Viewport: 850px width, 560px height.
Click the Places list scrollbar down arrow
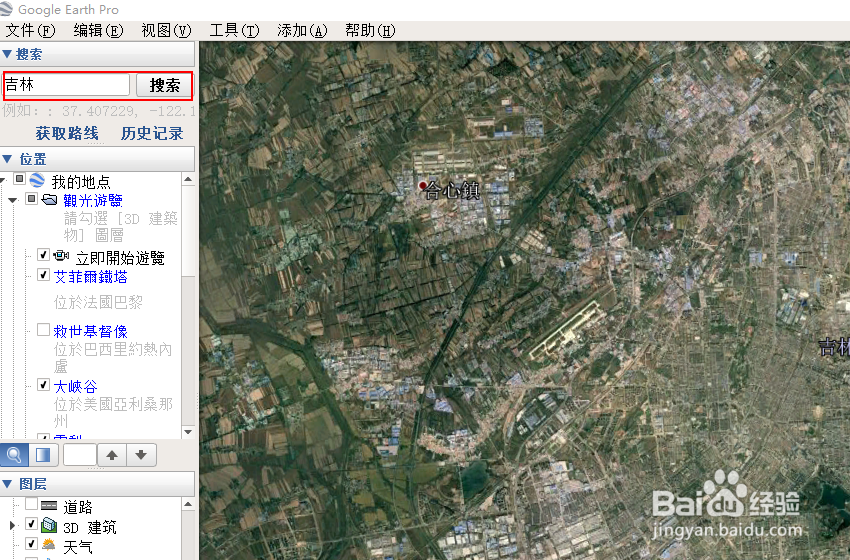[x=188, y=432]
